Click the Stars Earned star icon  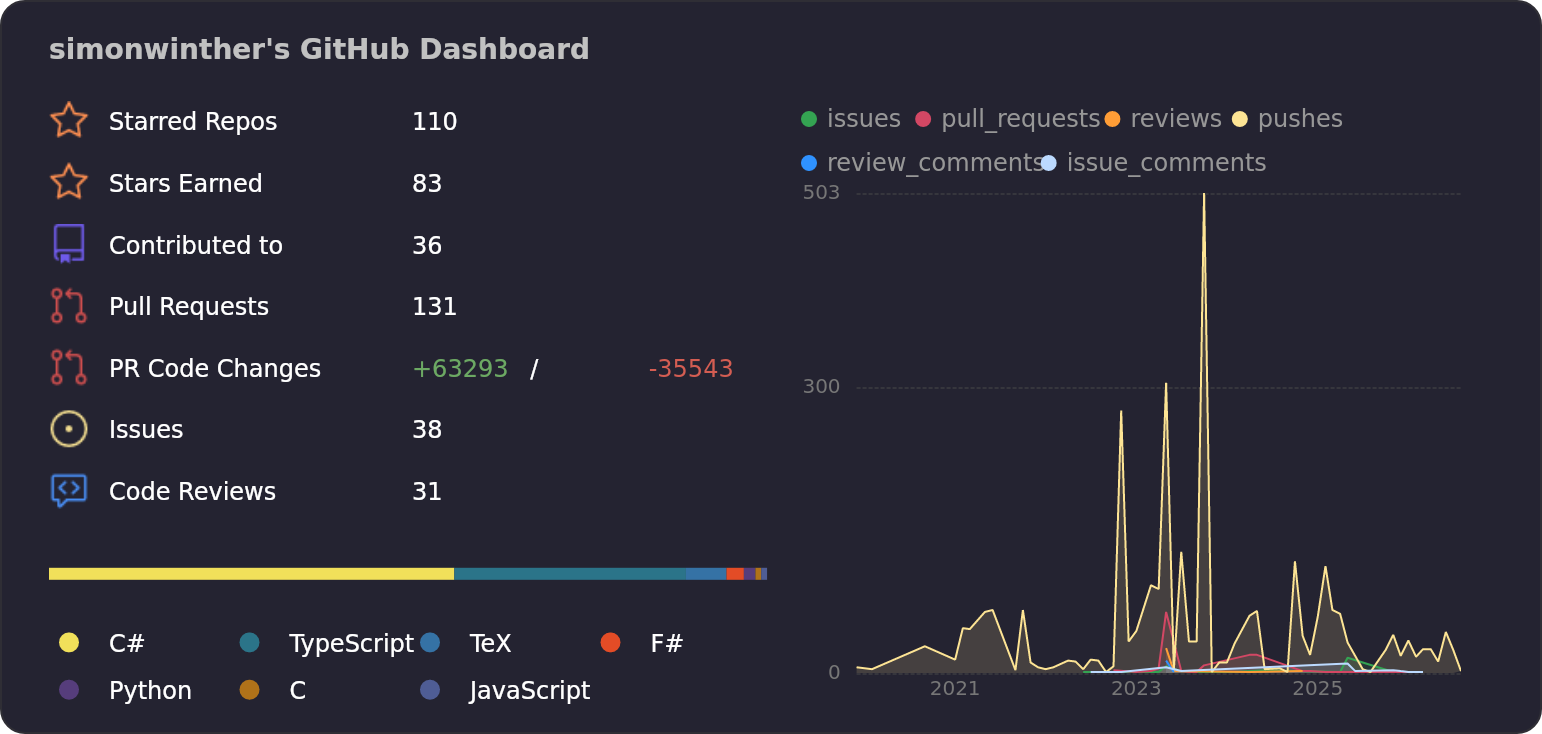point(69,183)
